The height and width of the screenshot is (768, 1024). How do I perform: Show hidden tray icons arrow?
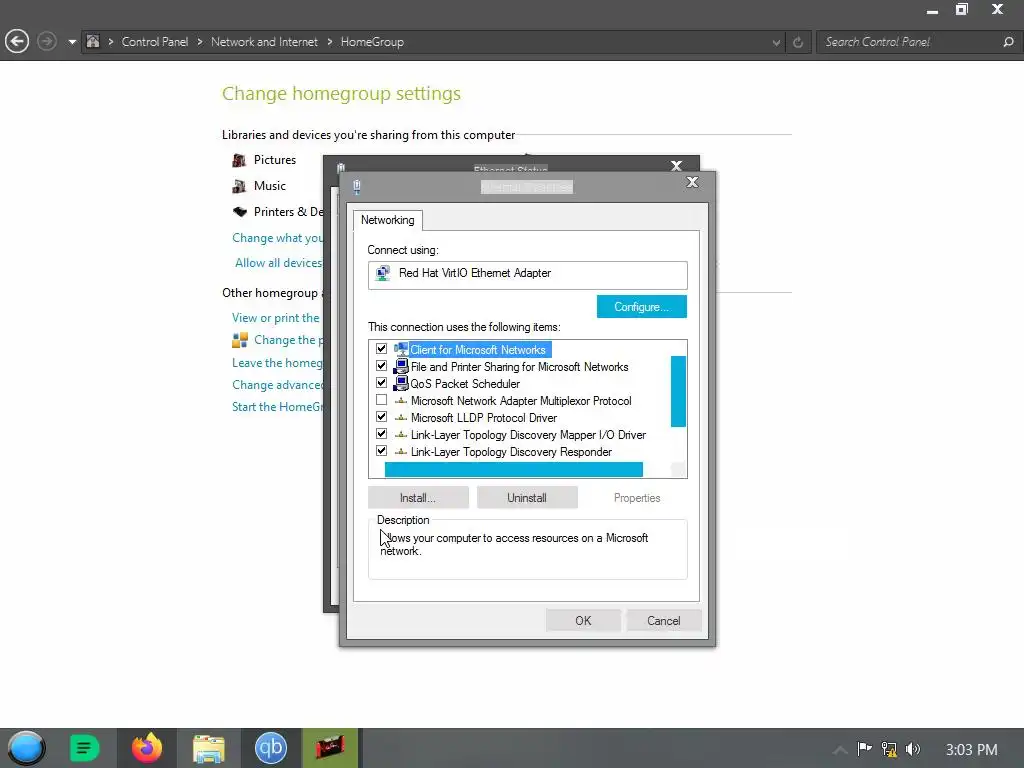[x=840, y=750]
